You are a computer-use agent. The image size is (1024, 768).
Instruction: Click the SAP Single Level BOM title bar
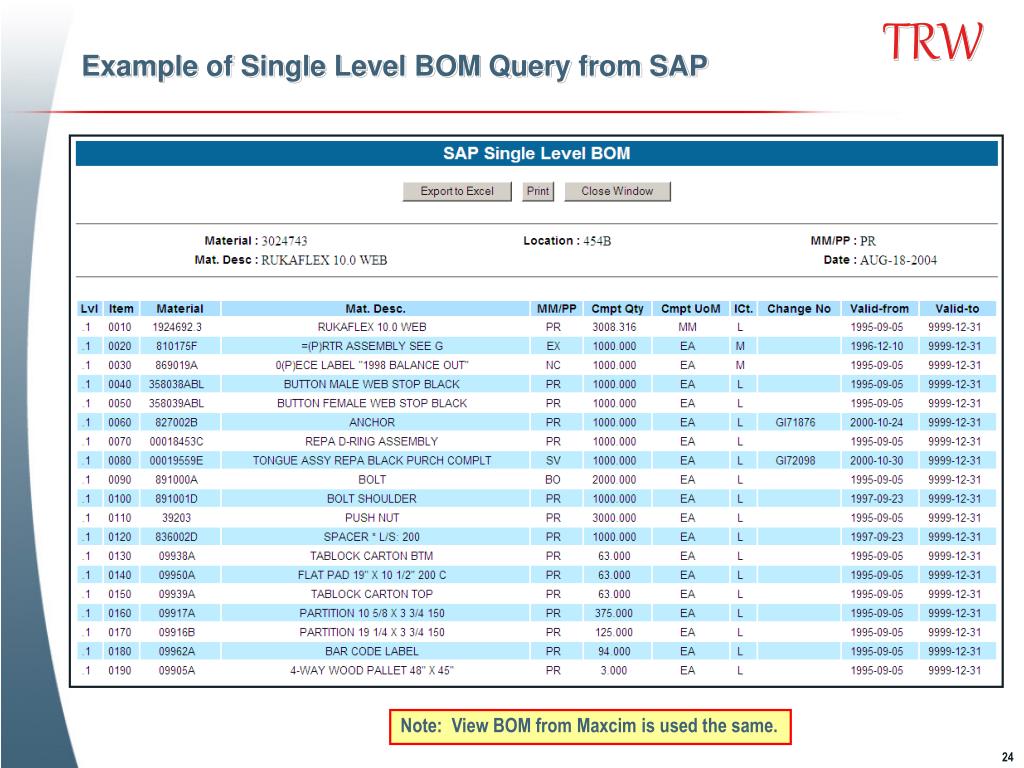pos(537,153)
